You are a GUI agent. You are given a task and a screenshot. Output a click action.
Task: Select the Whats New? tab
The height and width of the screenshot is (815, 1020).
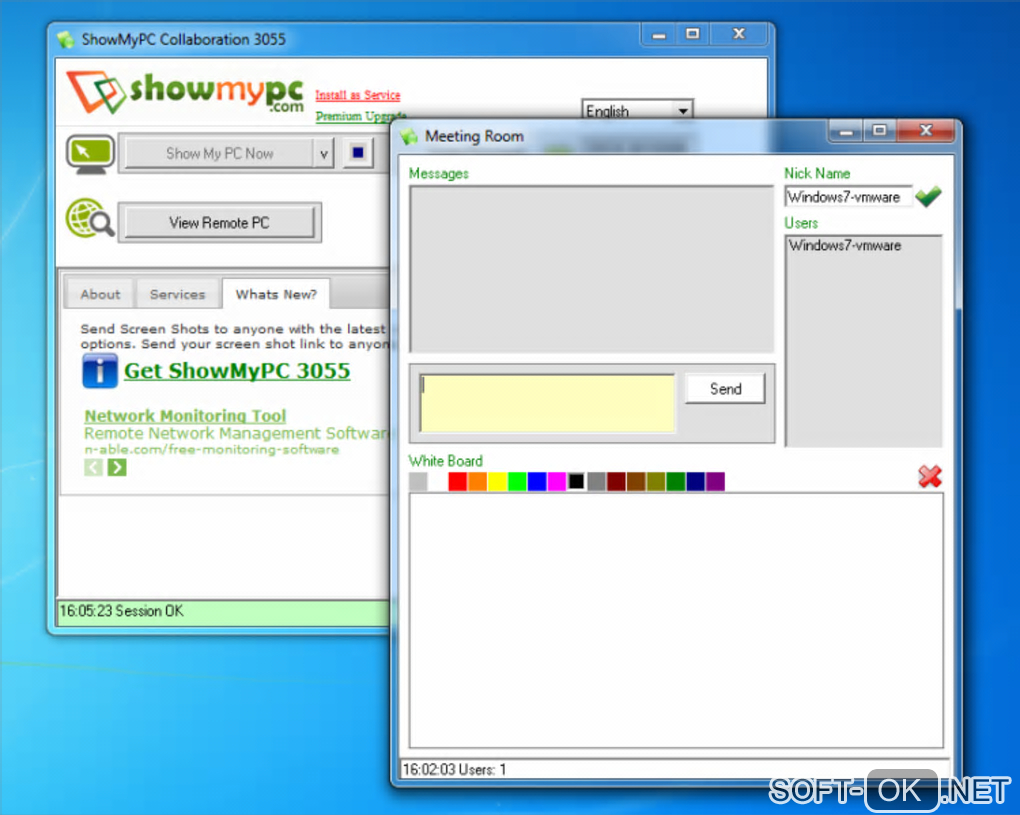pyautogui.click(x=276, y=294)
